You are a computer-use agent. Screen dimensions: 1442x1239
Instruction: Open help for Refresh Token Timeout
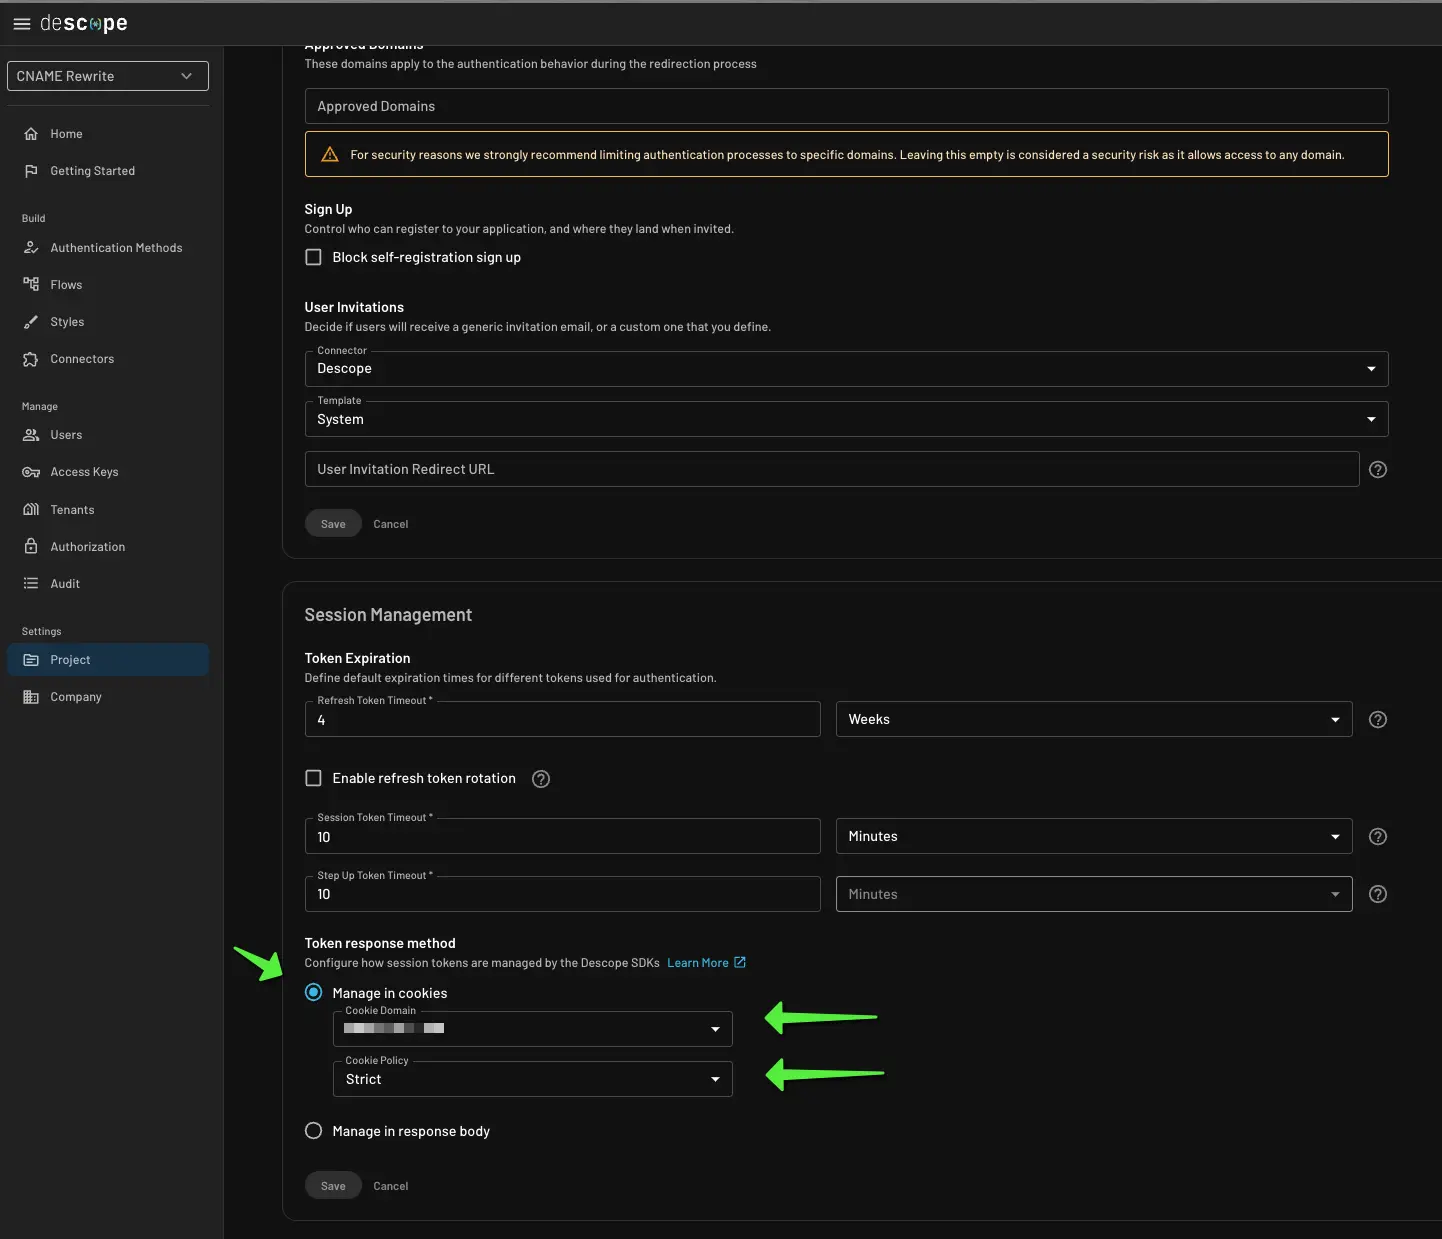(x=1378, y=719)
